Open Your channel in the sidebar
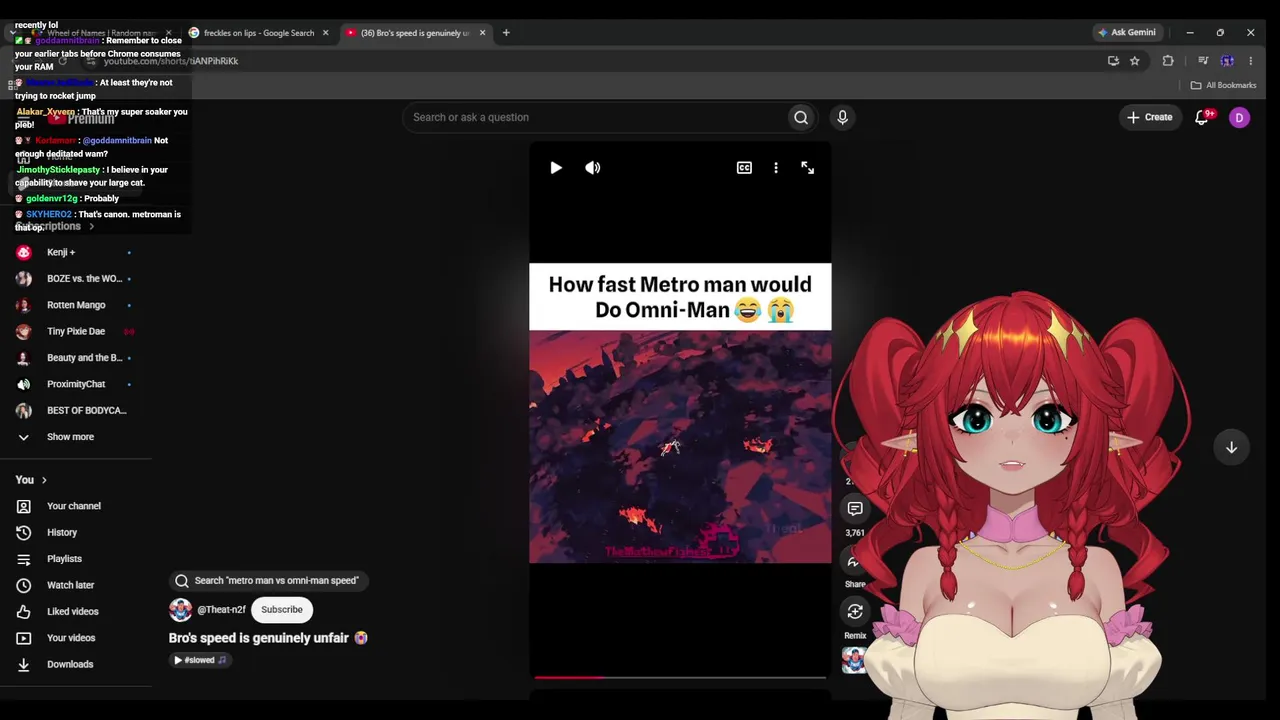 (74, 506)
